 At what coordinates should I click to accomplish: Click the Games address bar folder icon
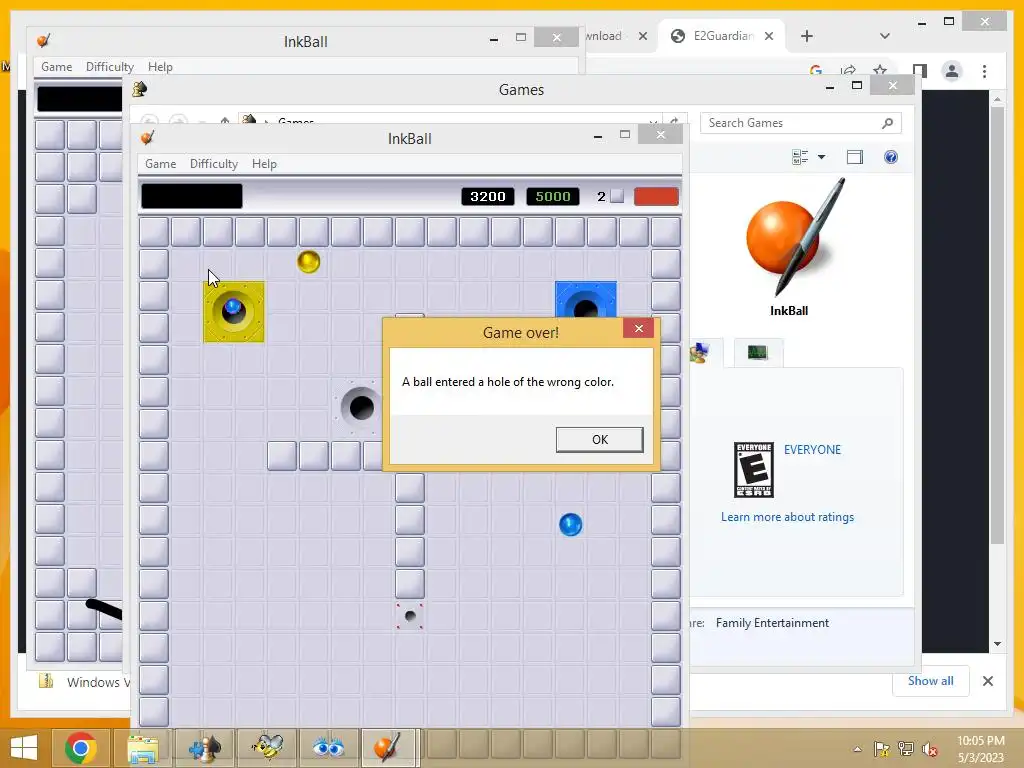tap(249, 120)
